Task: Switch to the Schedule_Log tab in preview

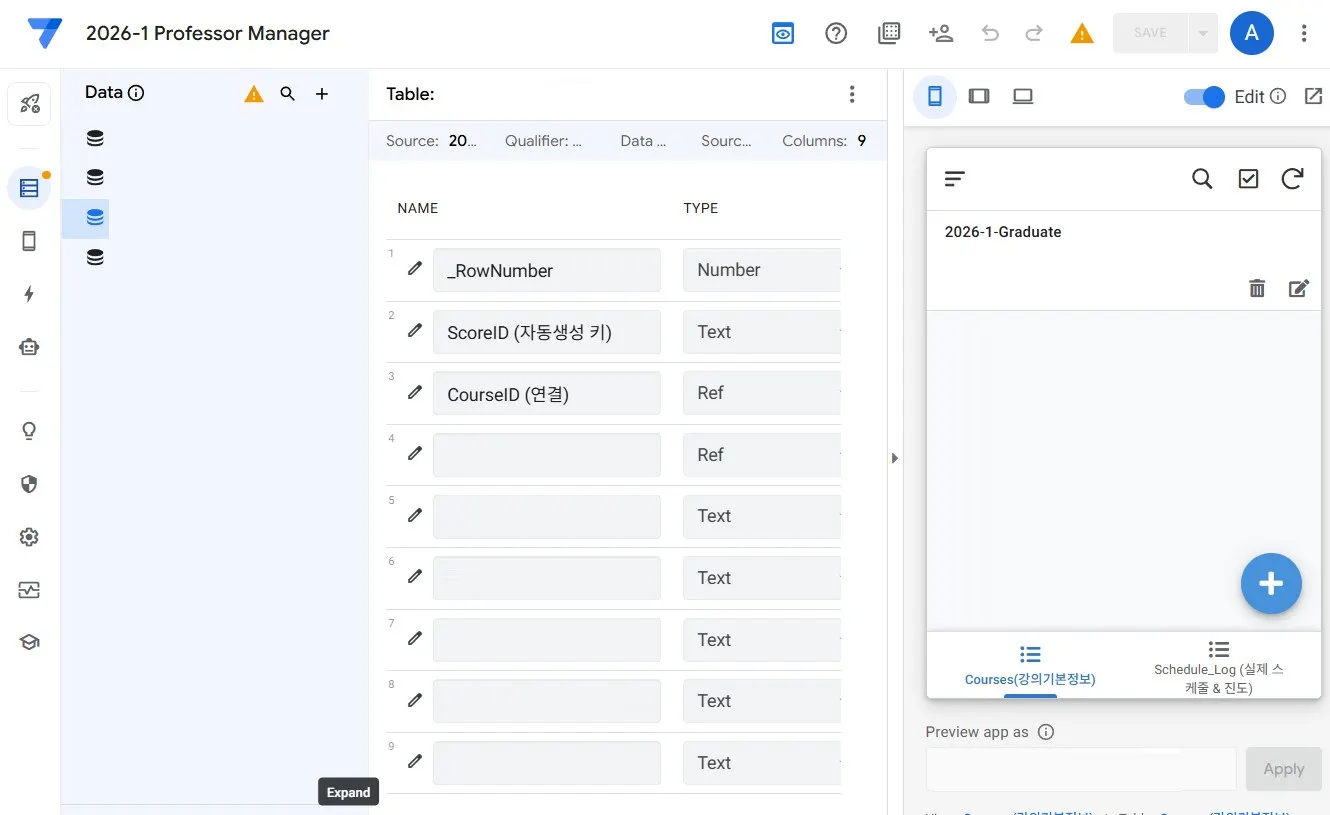Action: click(1217, 665)
